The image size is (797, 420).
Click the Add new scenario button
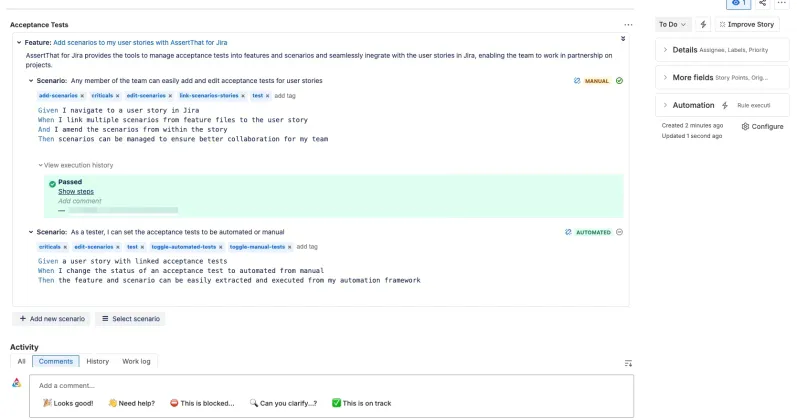pyautogui.click(x=52, y=319)
